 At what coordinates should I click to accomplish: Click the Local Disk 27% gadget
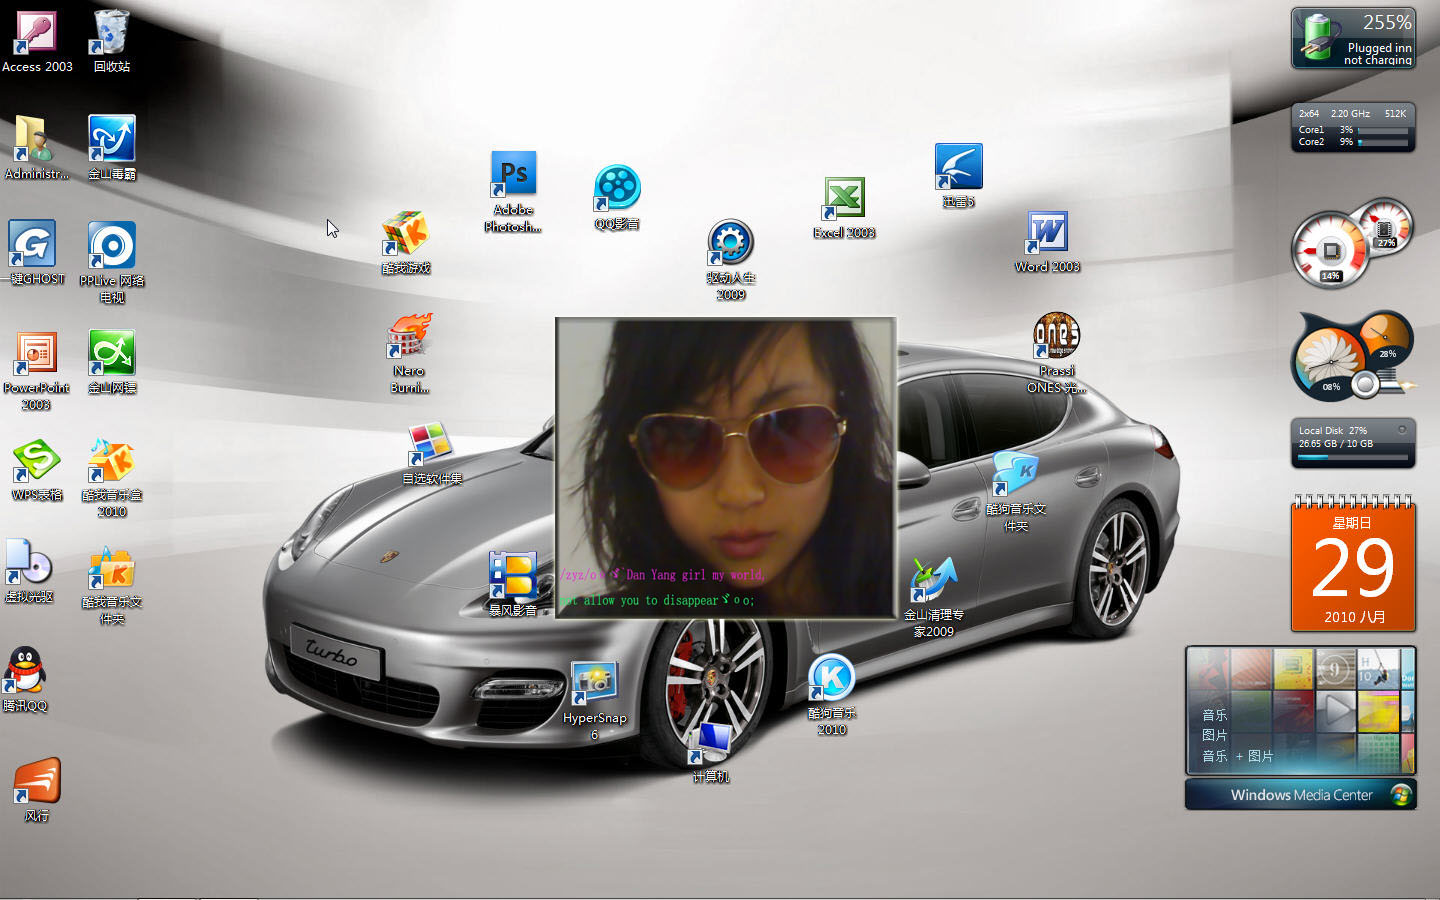[x=1353, y=443]
